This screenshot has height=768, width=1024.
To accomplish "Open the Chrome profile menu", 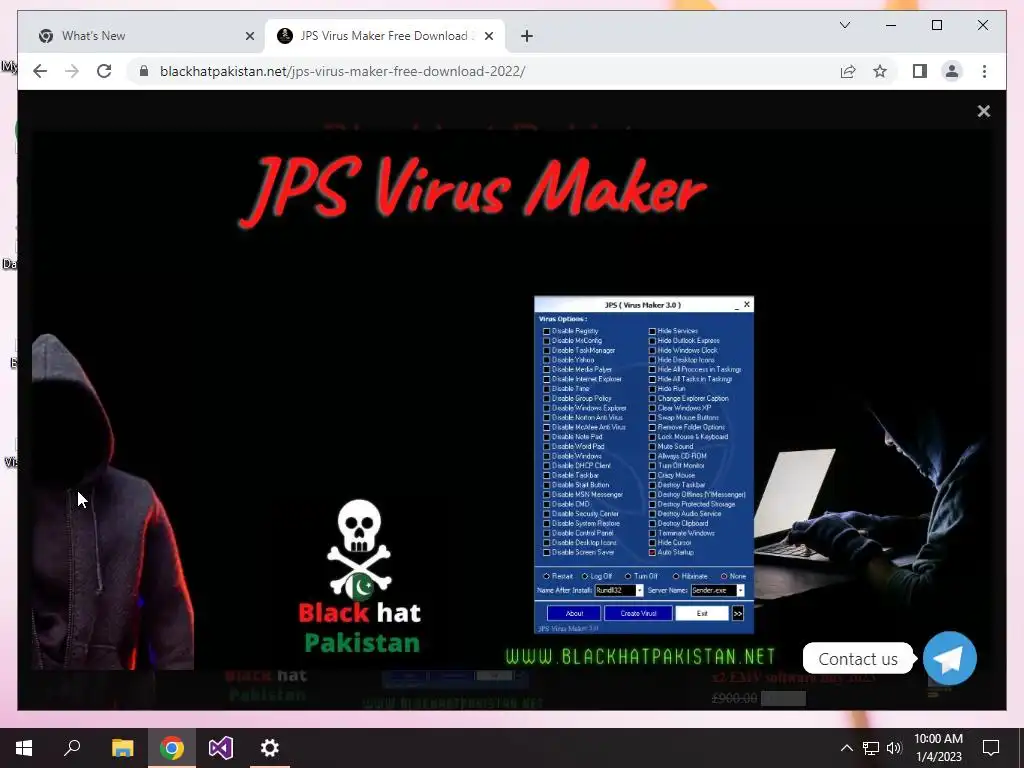I will (x=952, y=71).
